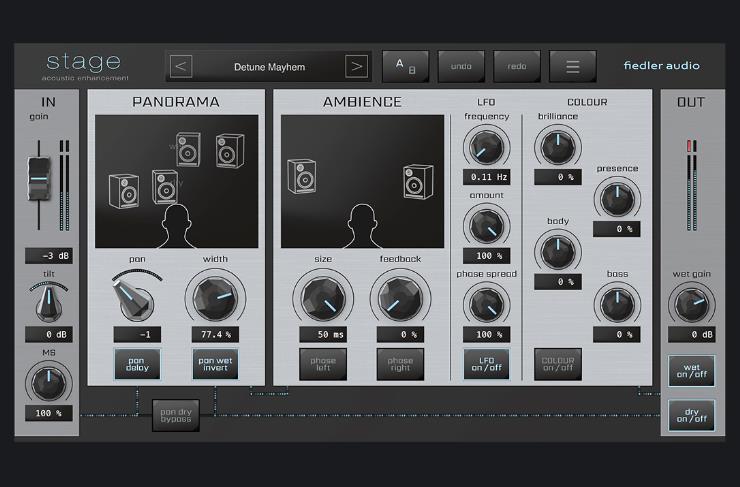This screenshot has height=487, width=740.
Task: Click the width knob in Panorama
Action: coord(215,299)
